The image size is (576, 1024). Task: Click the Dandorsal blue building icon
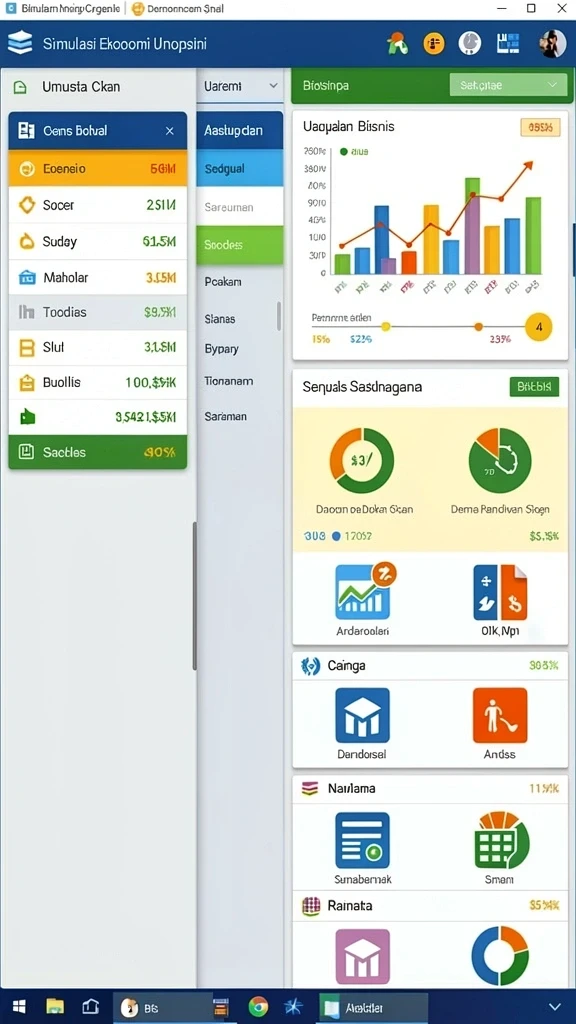[362, 715]
